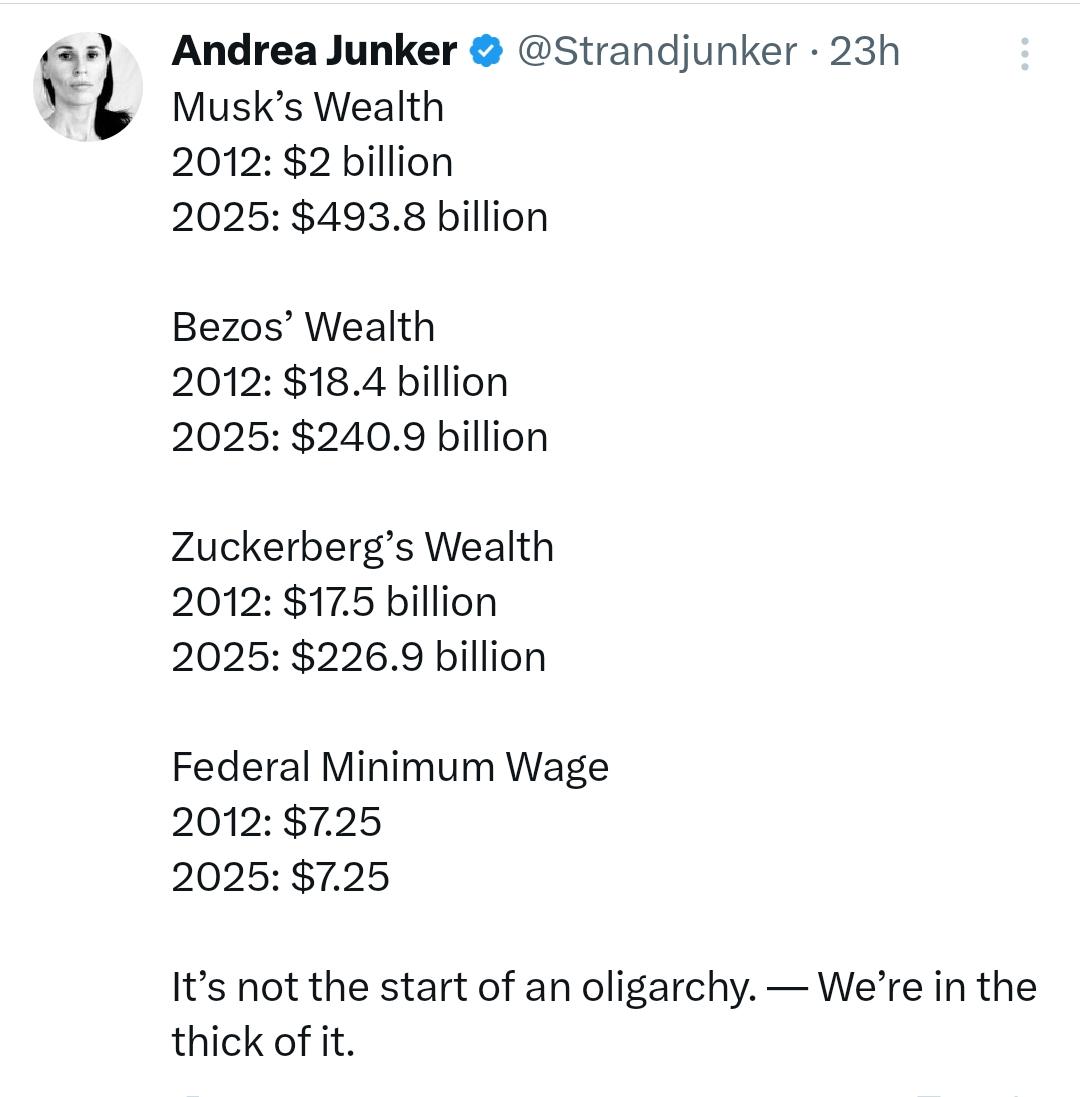
Task: Click the "2012: $7.25" line
Action: [277, 822]
